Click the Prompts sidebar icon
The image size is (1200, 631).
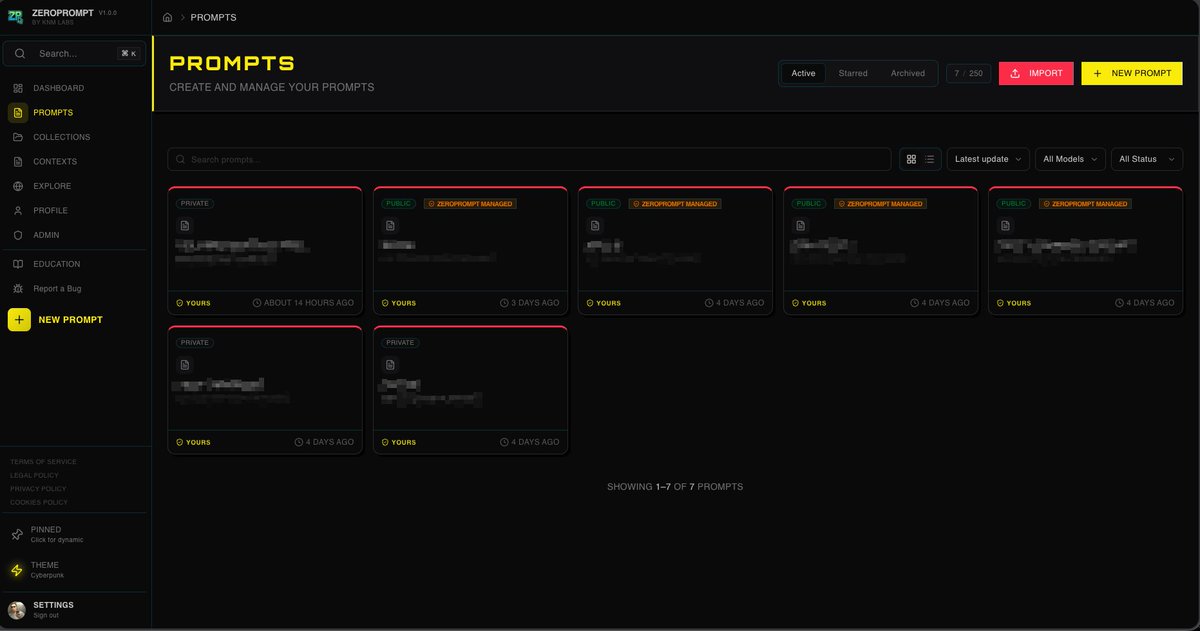pyautogui.click(x=18, y=113)
